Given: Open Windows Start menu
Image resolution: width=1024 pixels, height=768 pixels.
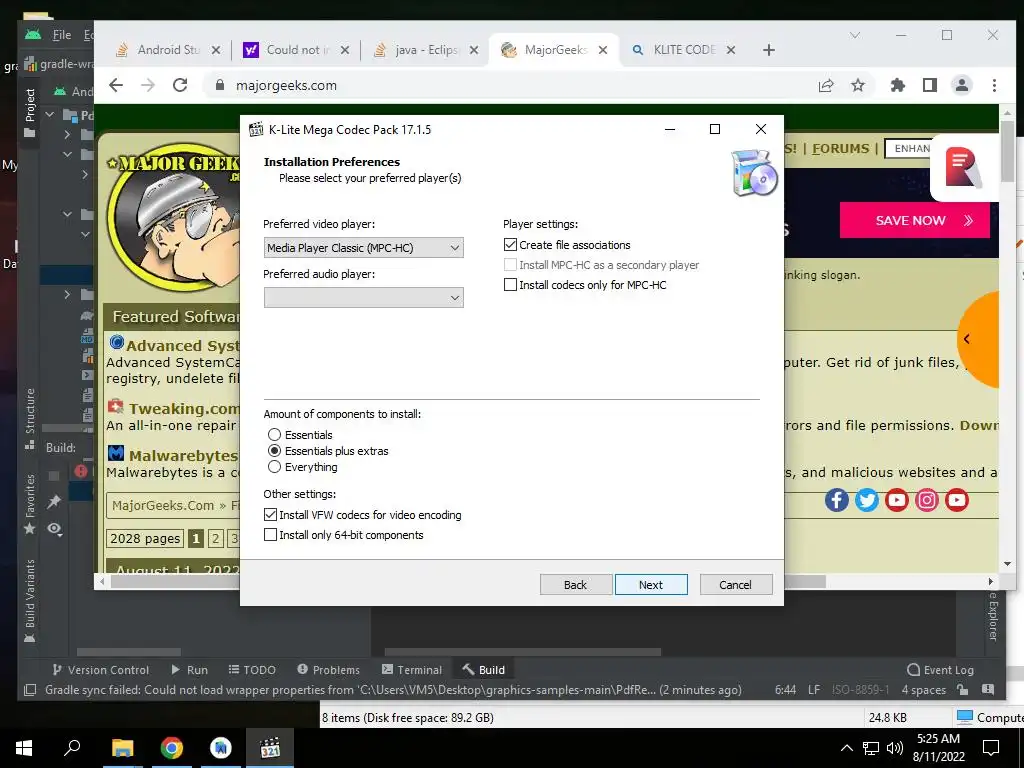Looking at the screenshot, I should click(24, 748).
